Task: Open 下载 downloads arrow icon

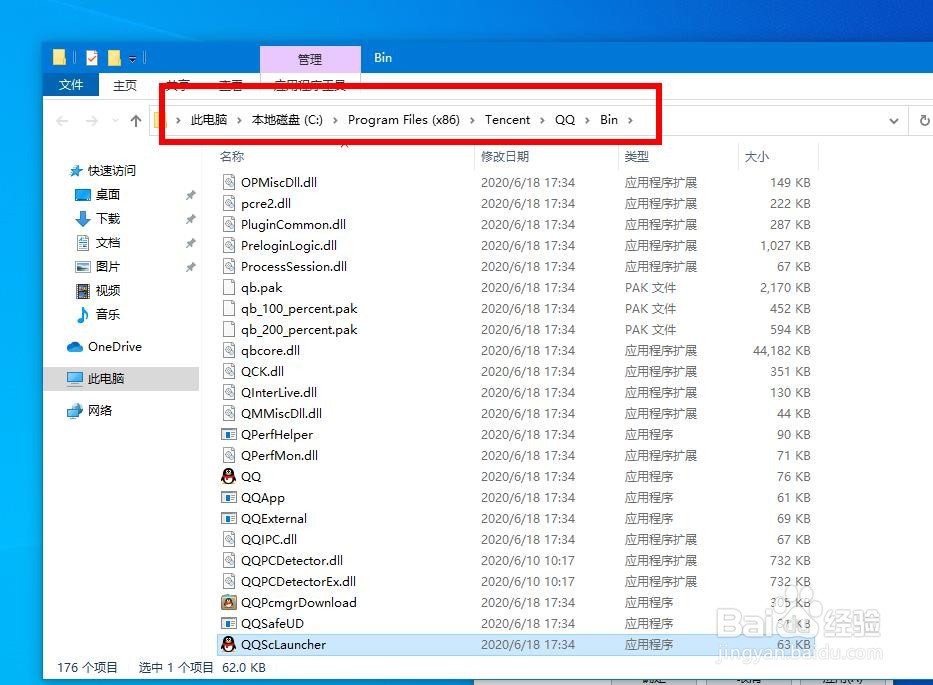Action: point(83,218)
